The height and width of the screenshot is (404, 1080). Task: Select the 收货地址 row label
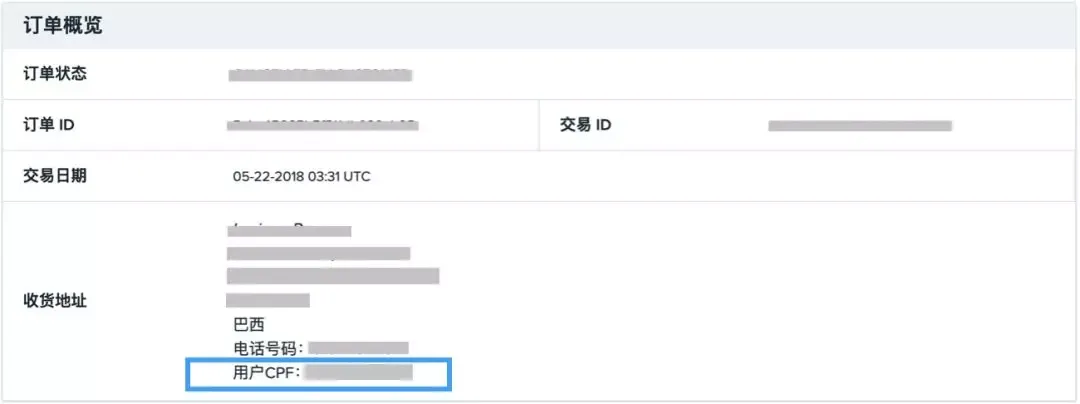click(x=56, y=300)
